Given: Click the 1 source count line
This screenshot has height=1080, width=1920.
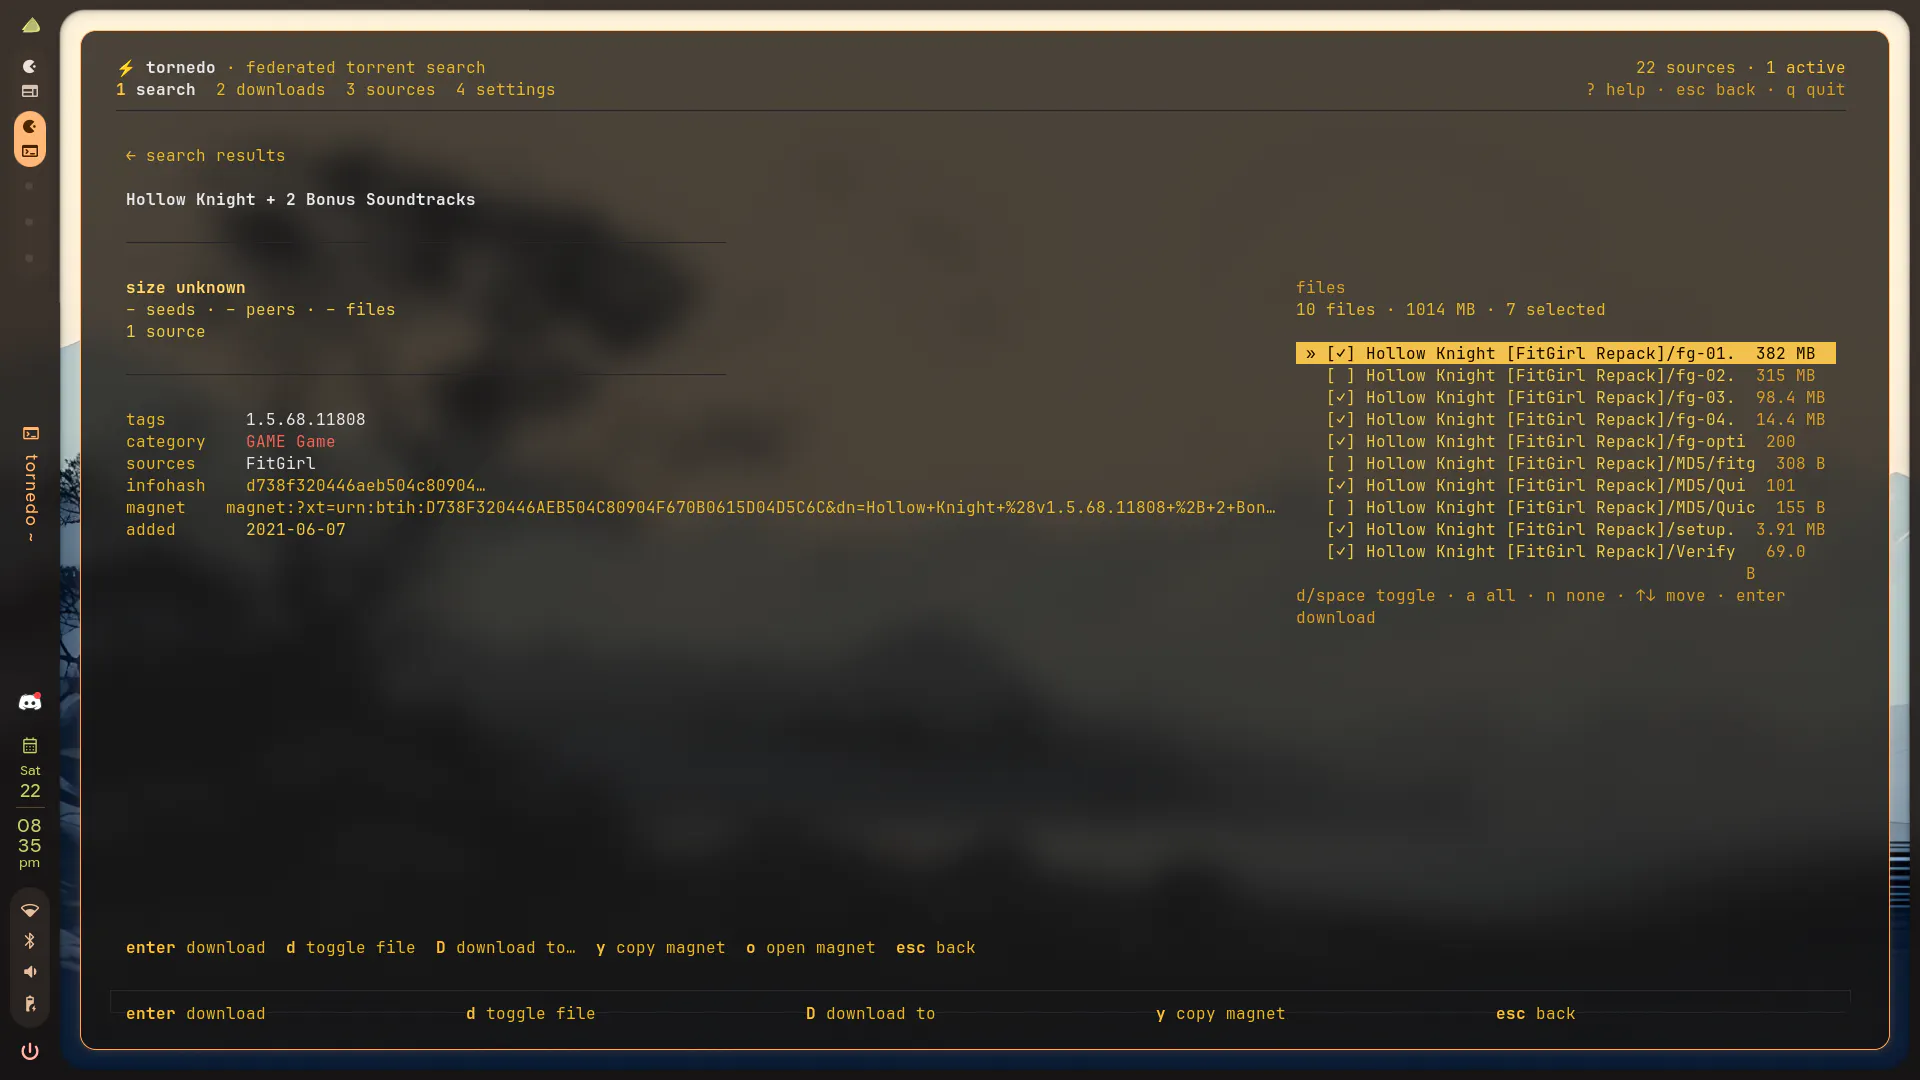Looking at the screenshot, I should (x=166, y=332).
